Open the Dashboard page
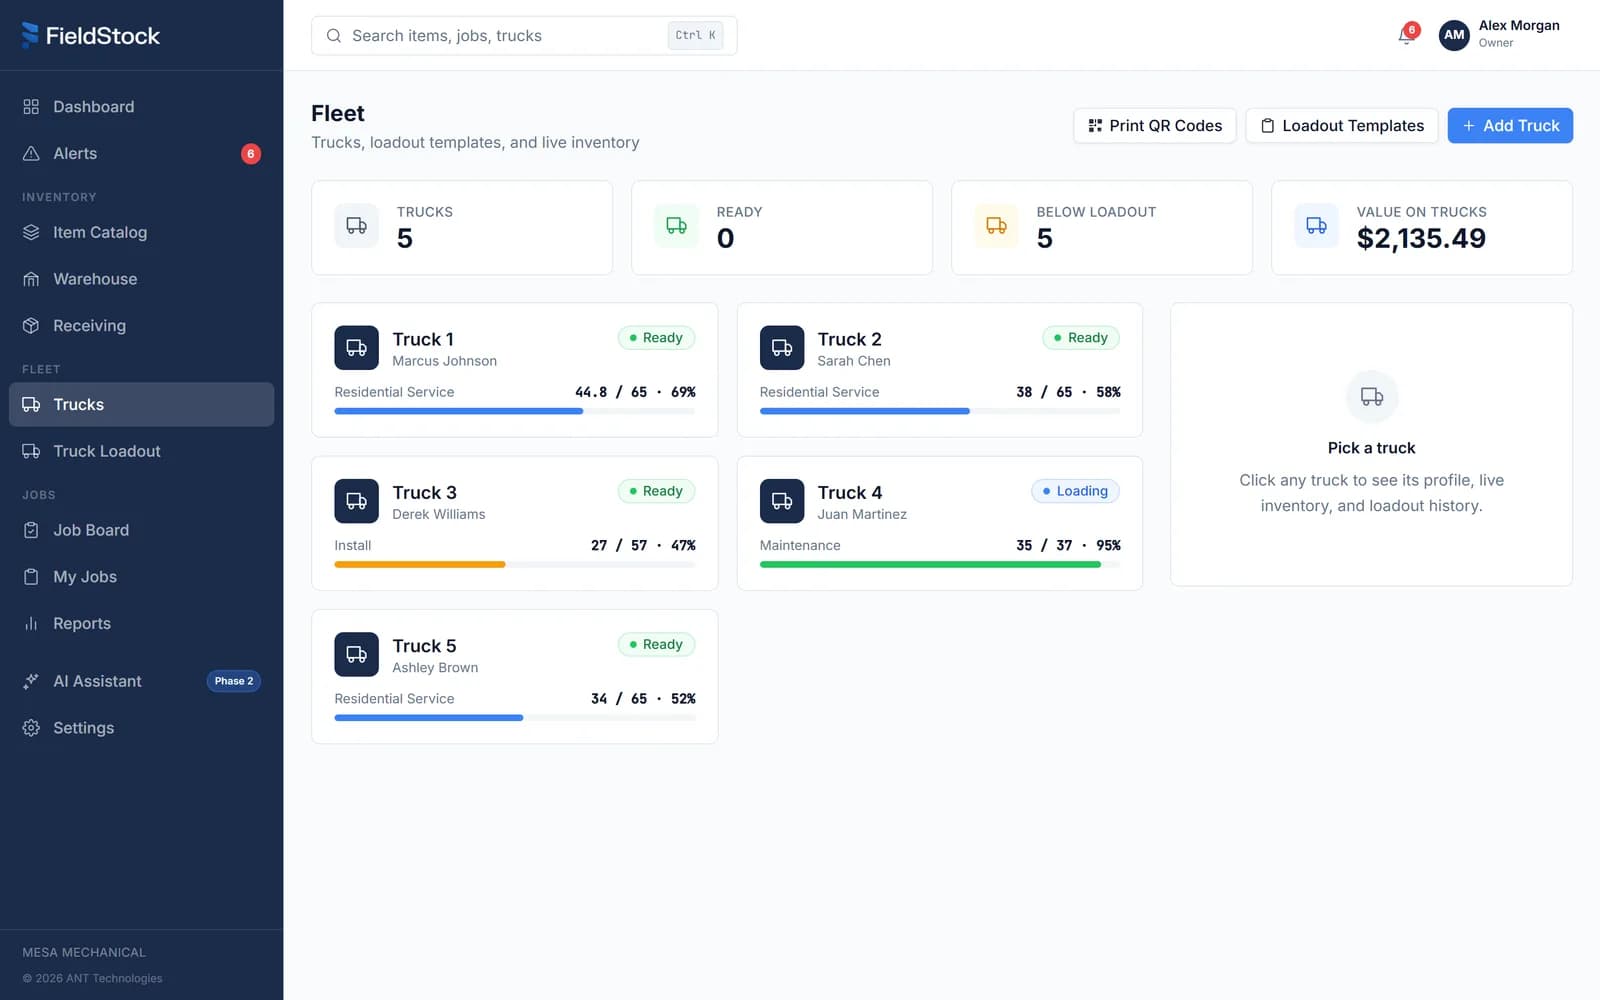 point(141,107)
